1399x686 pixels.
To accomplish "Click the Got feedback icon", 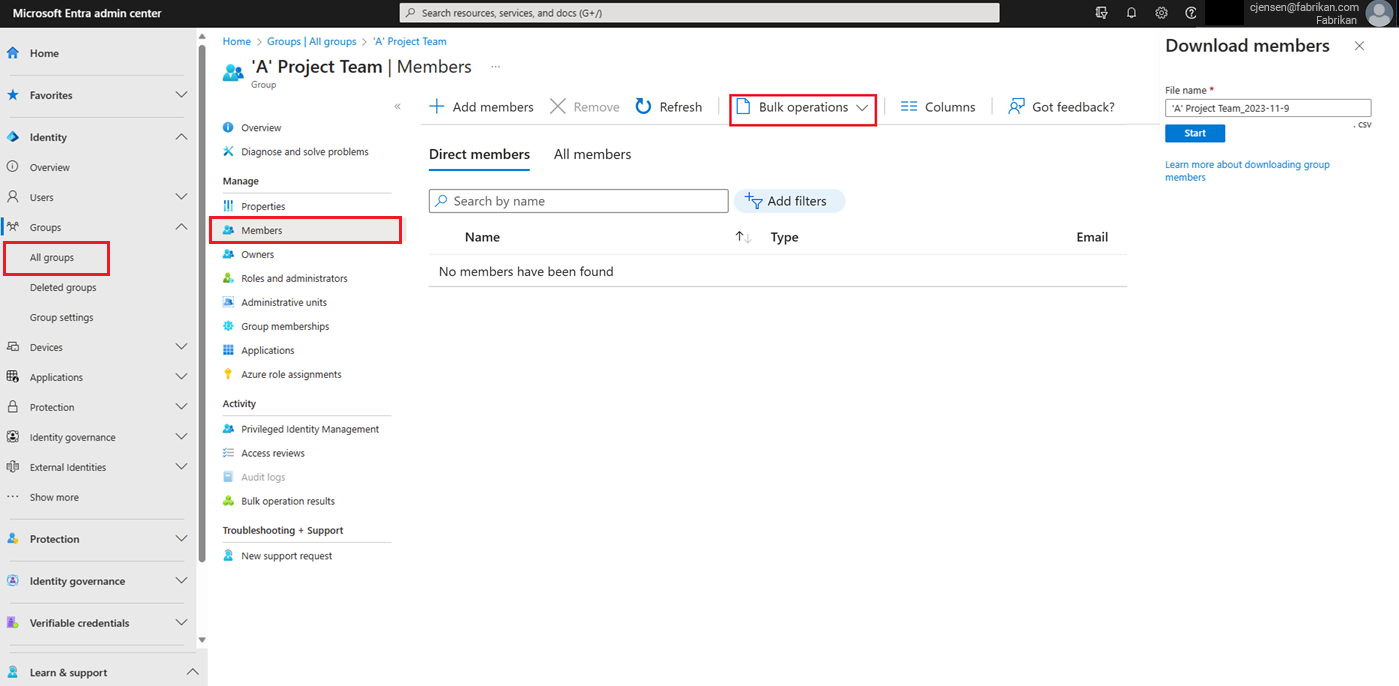I will pos(1016,106).
